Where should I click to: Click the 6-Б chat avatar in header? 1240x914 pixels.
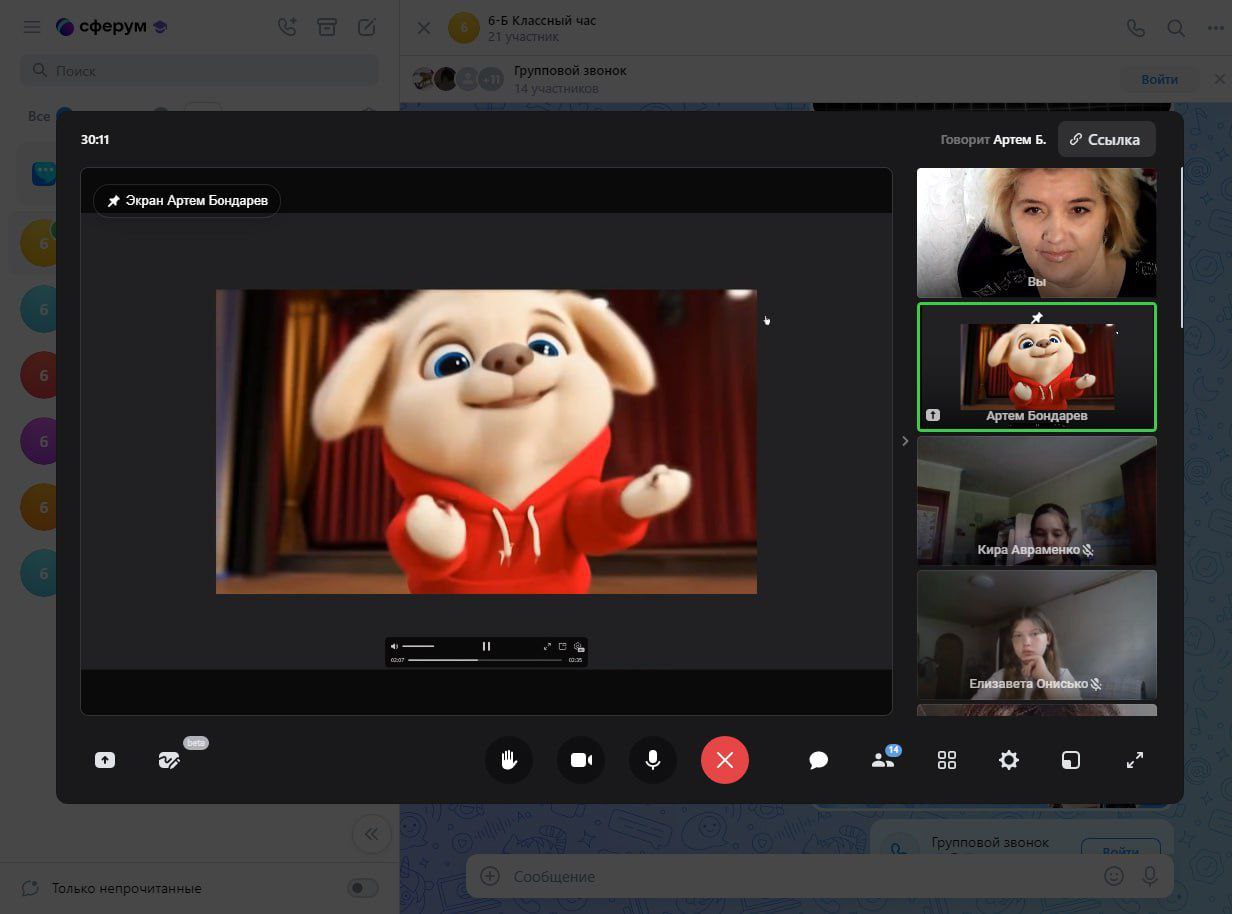(464, 28)
